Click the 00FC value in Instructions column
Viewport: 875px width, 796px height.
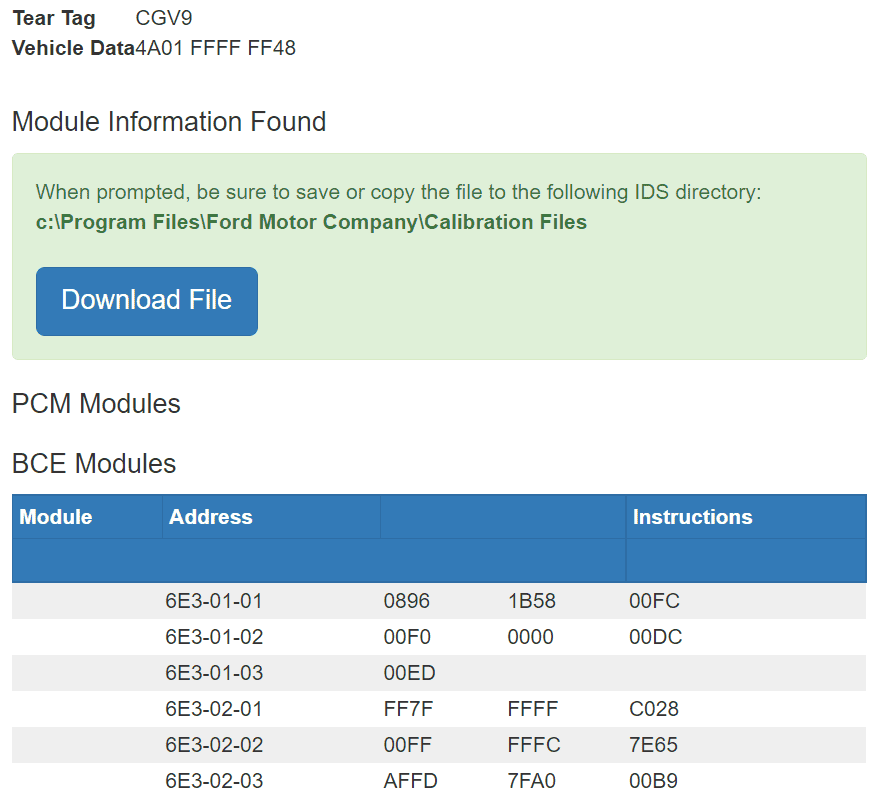654,601
